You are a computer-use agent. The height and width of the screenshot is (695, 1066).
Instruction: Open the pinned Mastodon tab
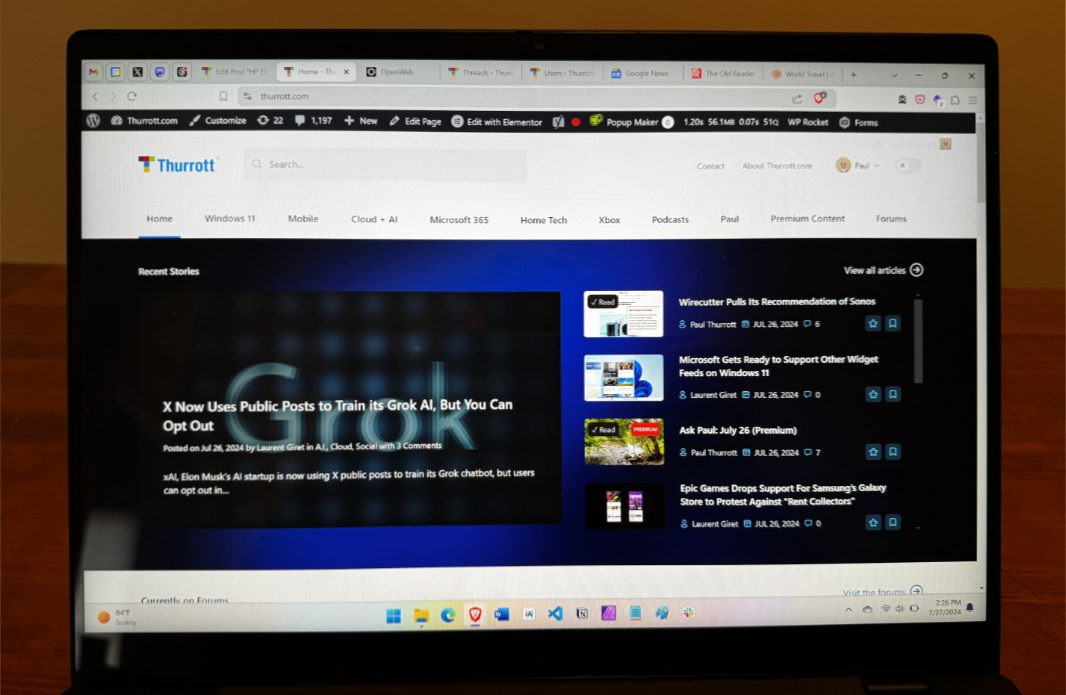point(160,71)
